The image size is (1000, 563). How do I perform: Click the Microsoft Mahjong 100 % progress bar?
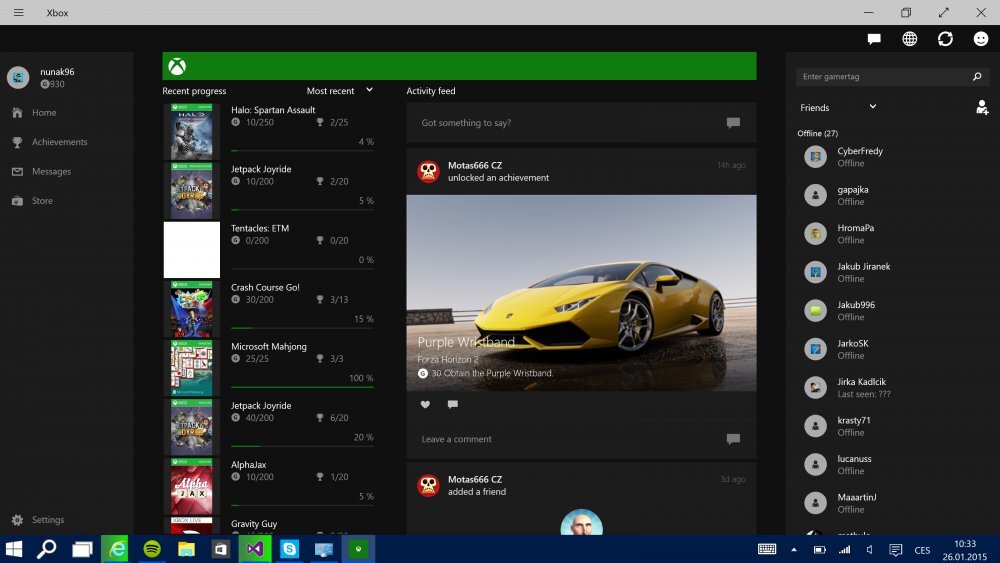click(x=302, y=387)
